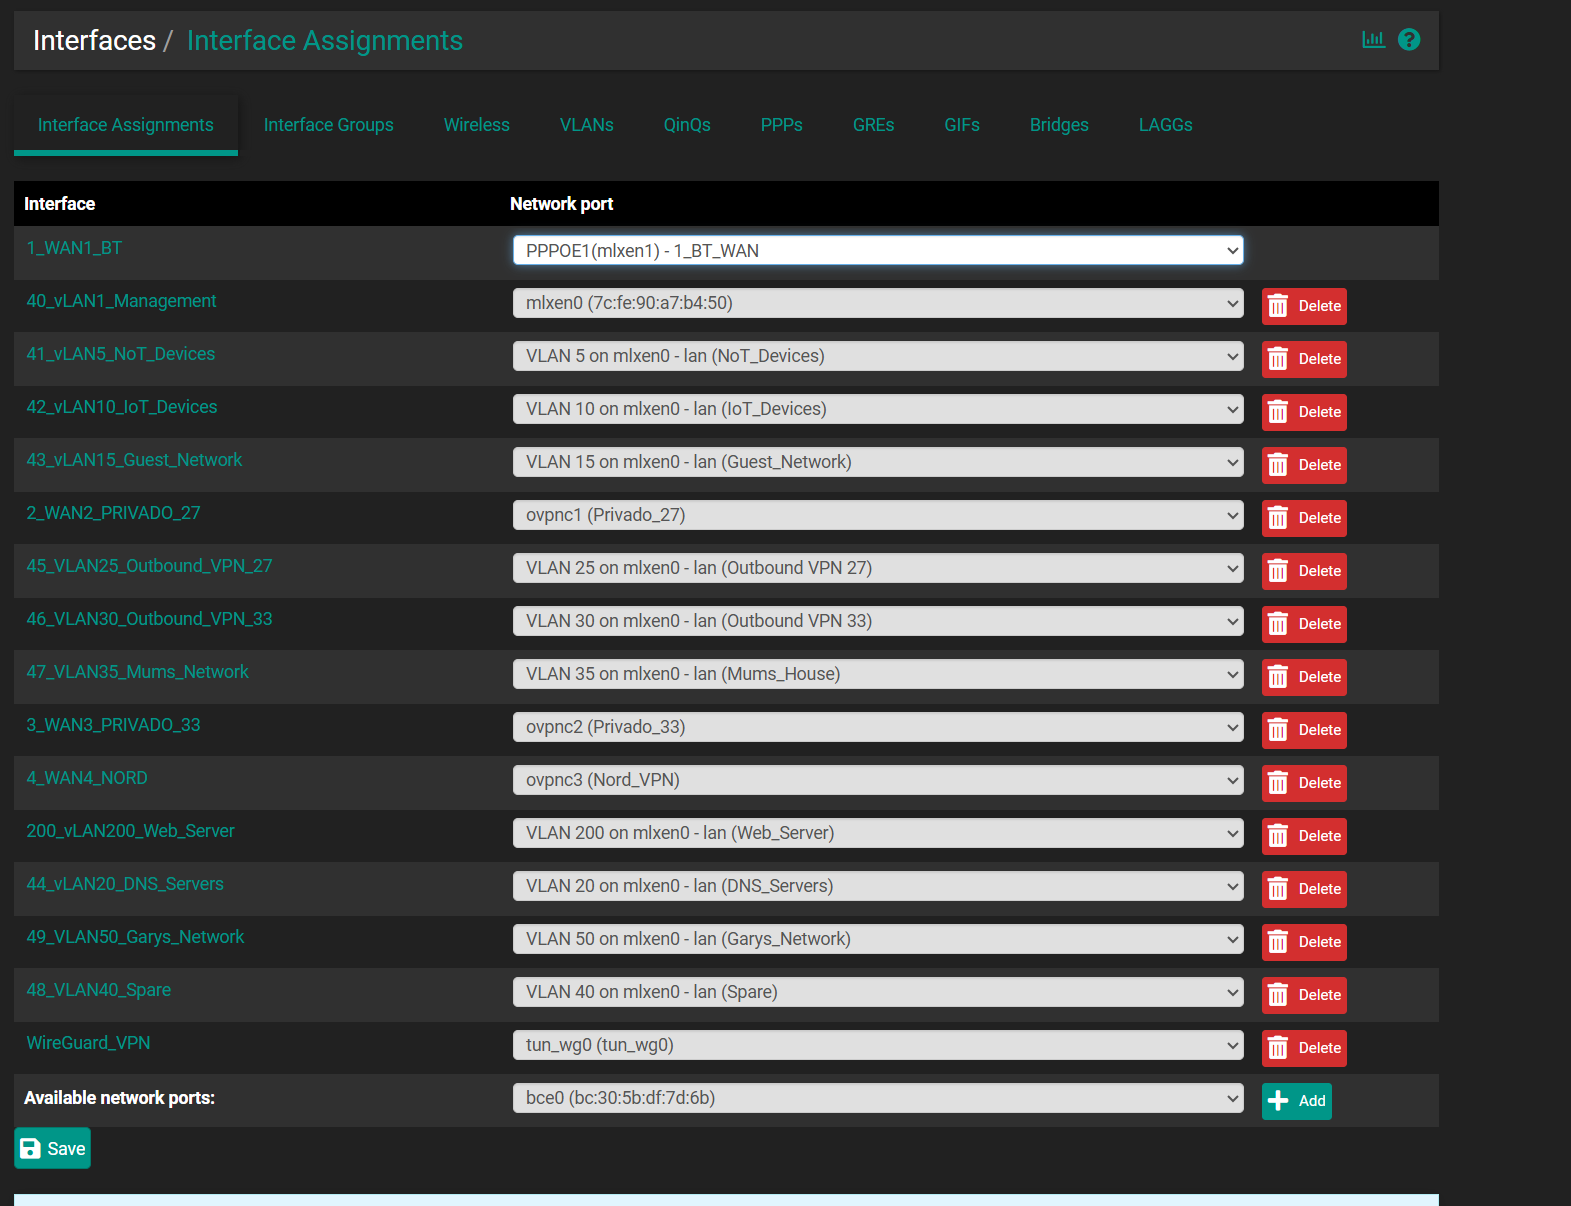Delete the 4_WAN4_NORD interface
This screenshot has height=1206, width=1571.
[1304, 783]
